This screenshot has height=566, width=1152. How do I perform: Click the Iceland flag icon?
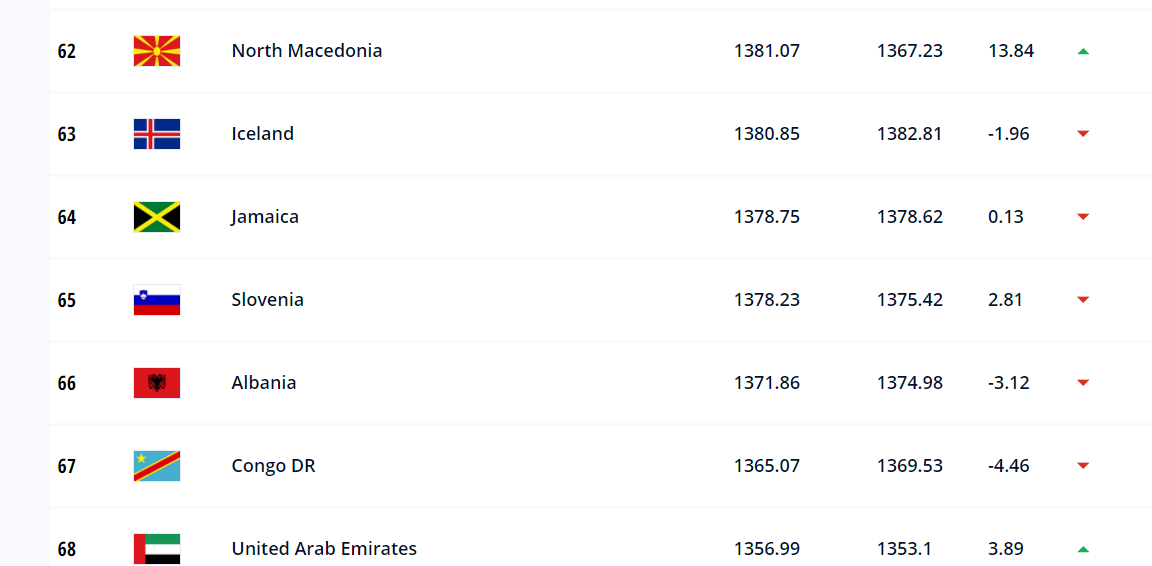(x=156, y=134)
